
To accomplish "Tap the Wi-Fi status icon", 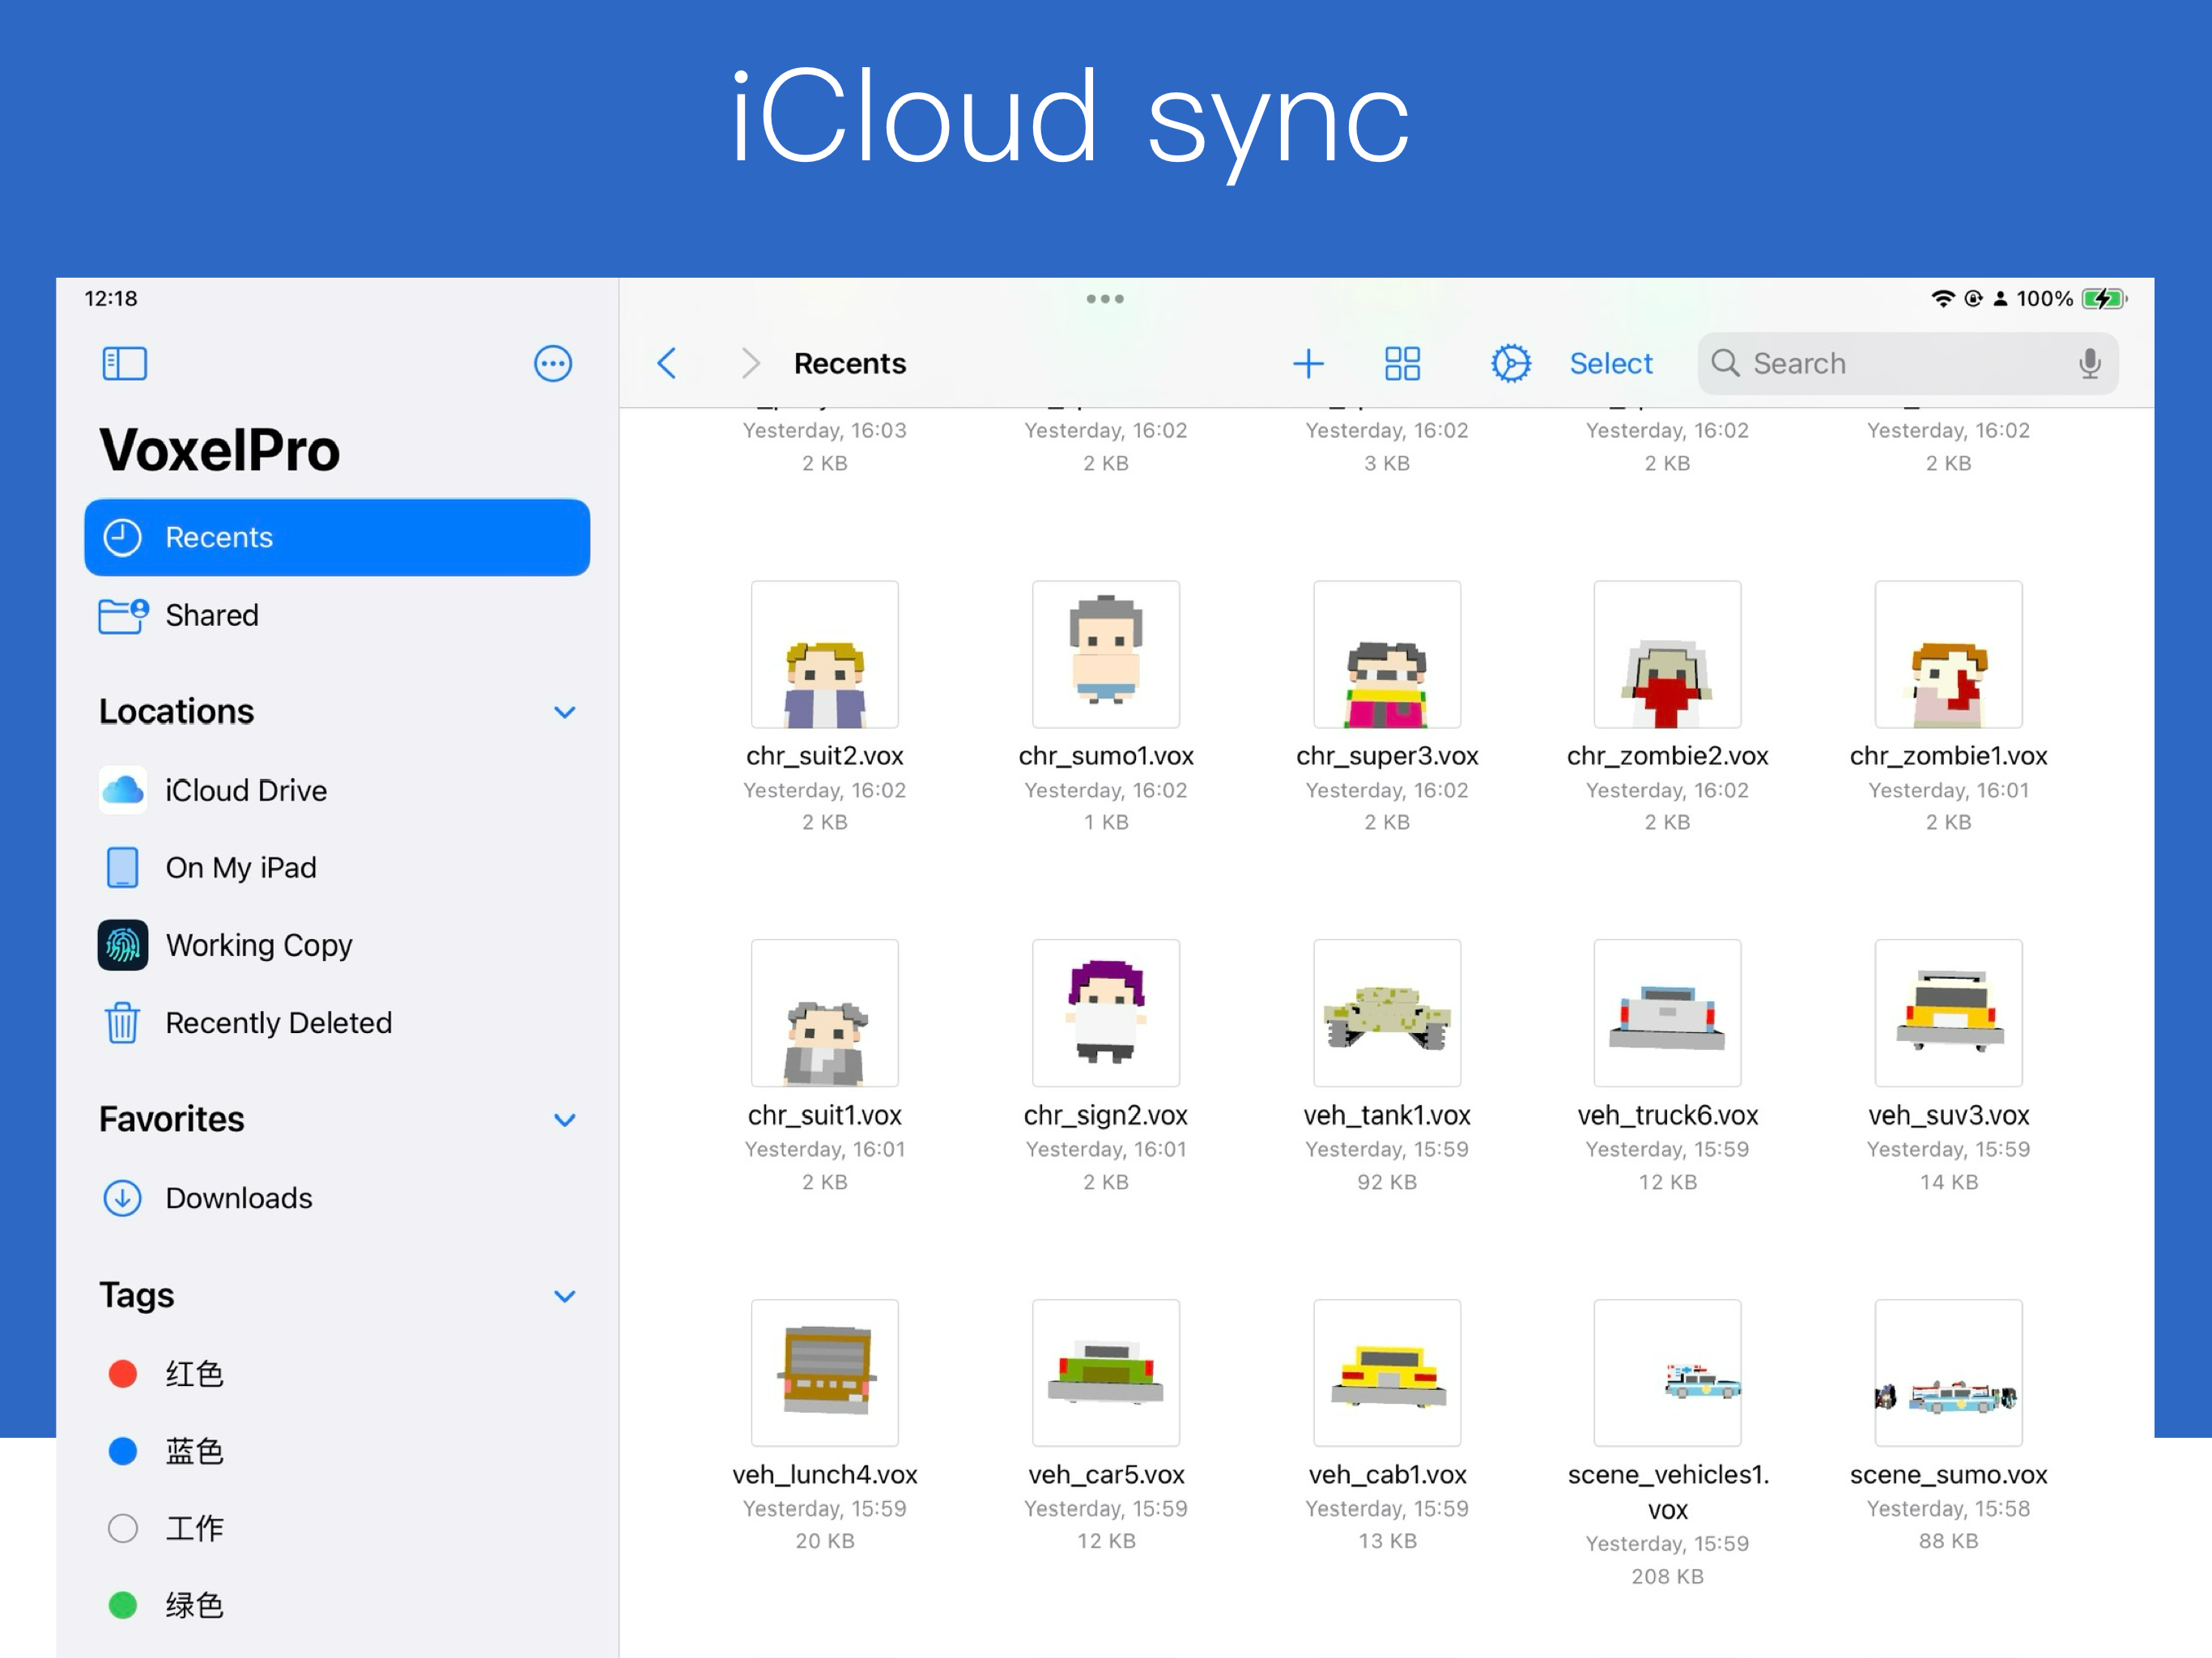I will coord(1942,298).
